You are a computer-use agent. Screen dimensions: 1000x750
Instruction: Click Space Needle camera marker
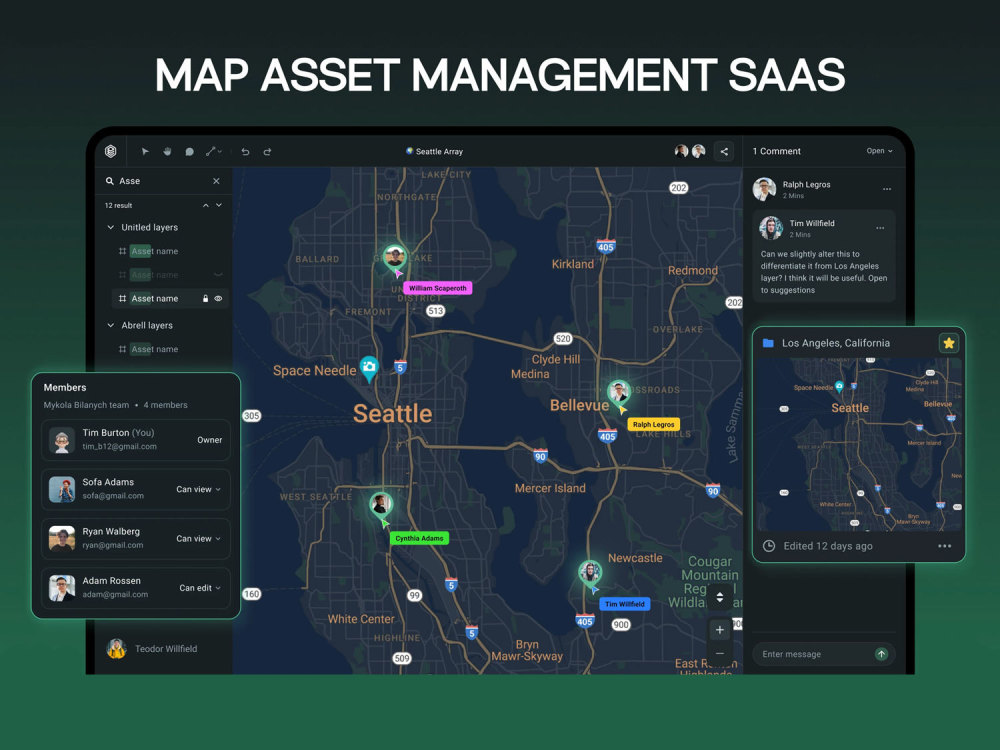[369, 368]
